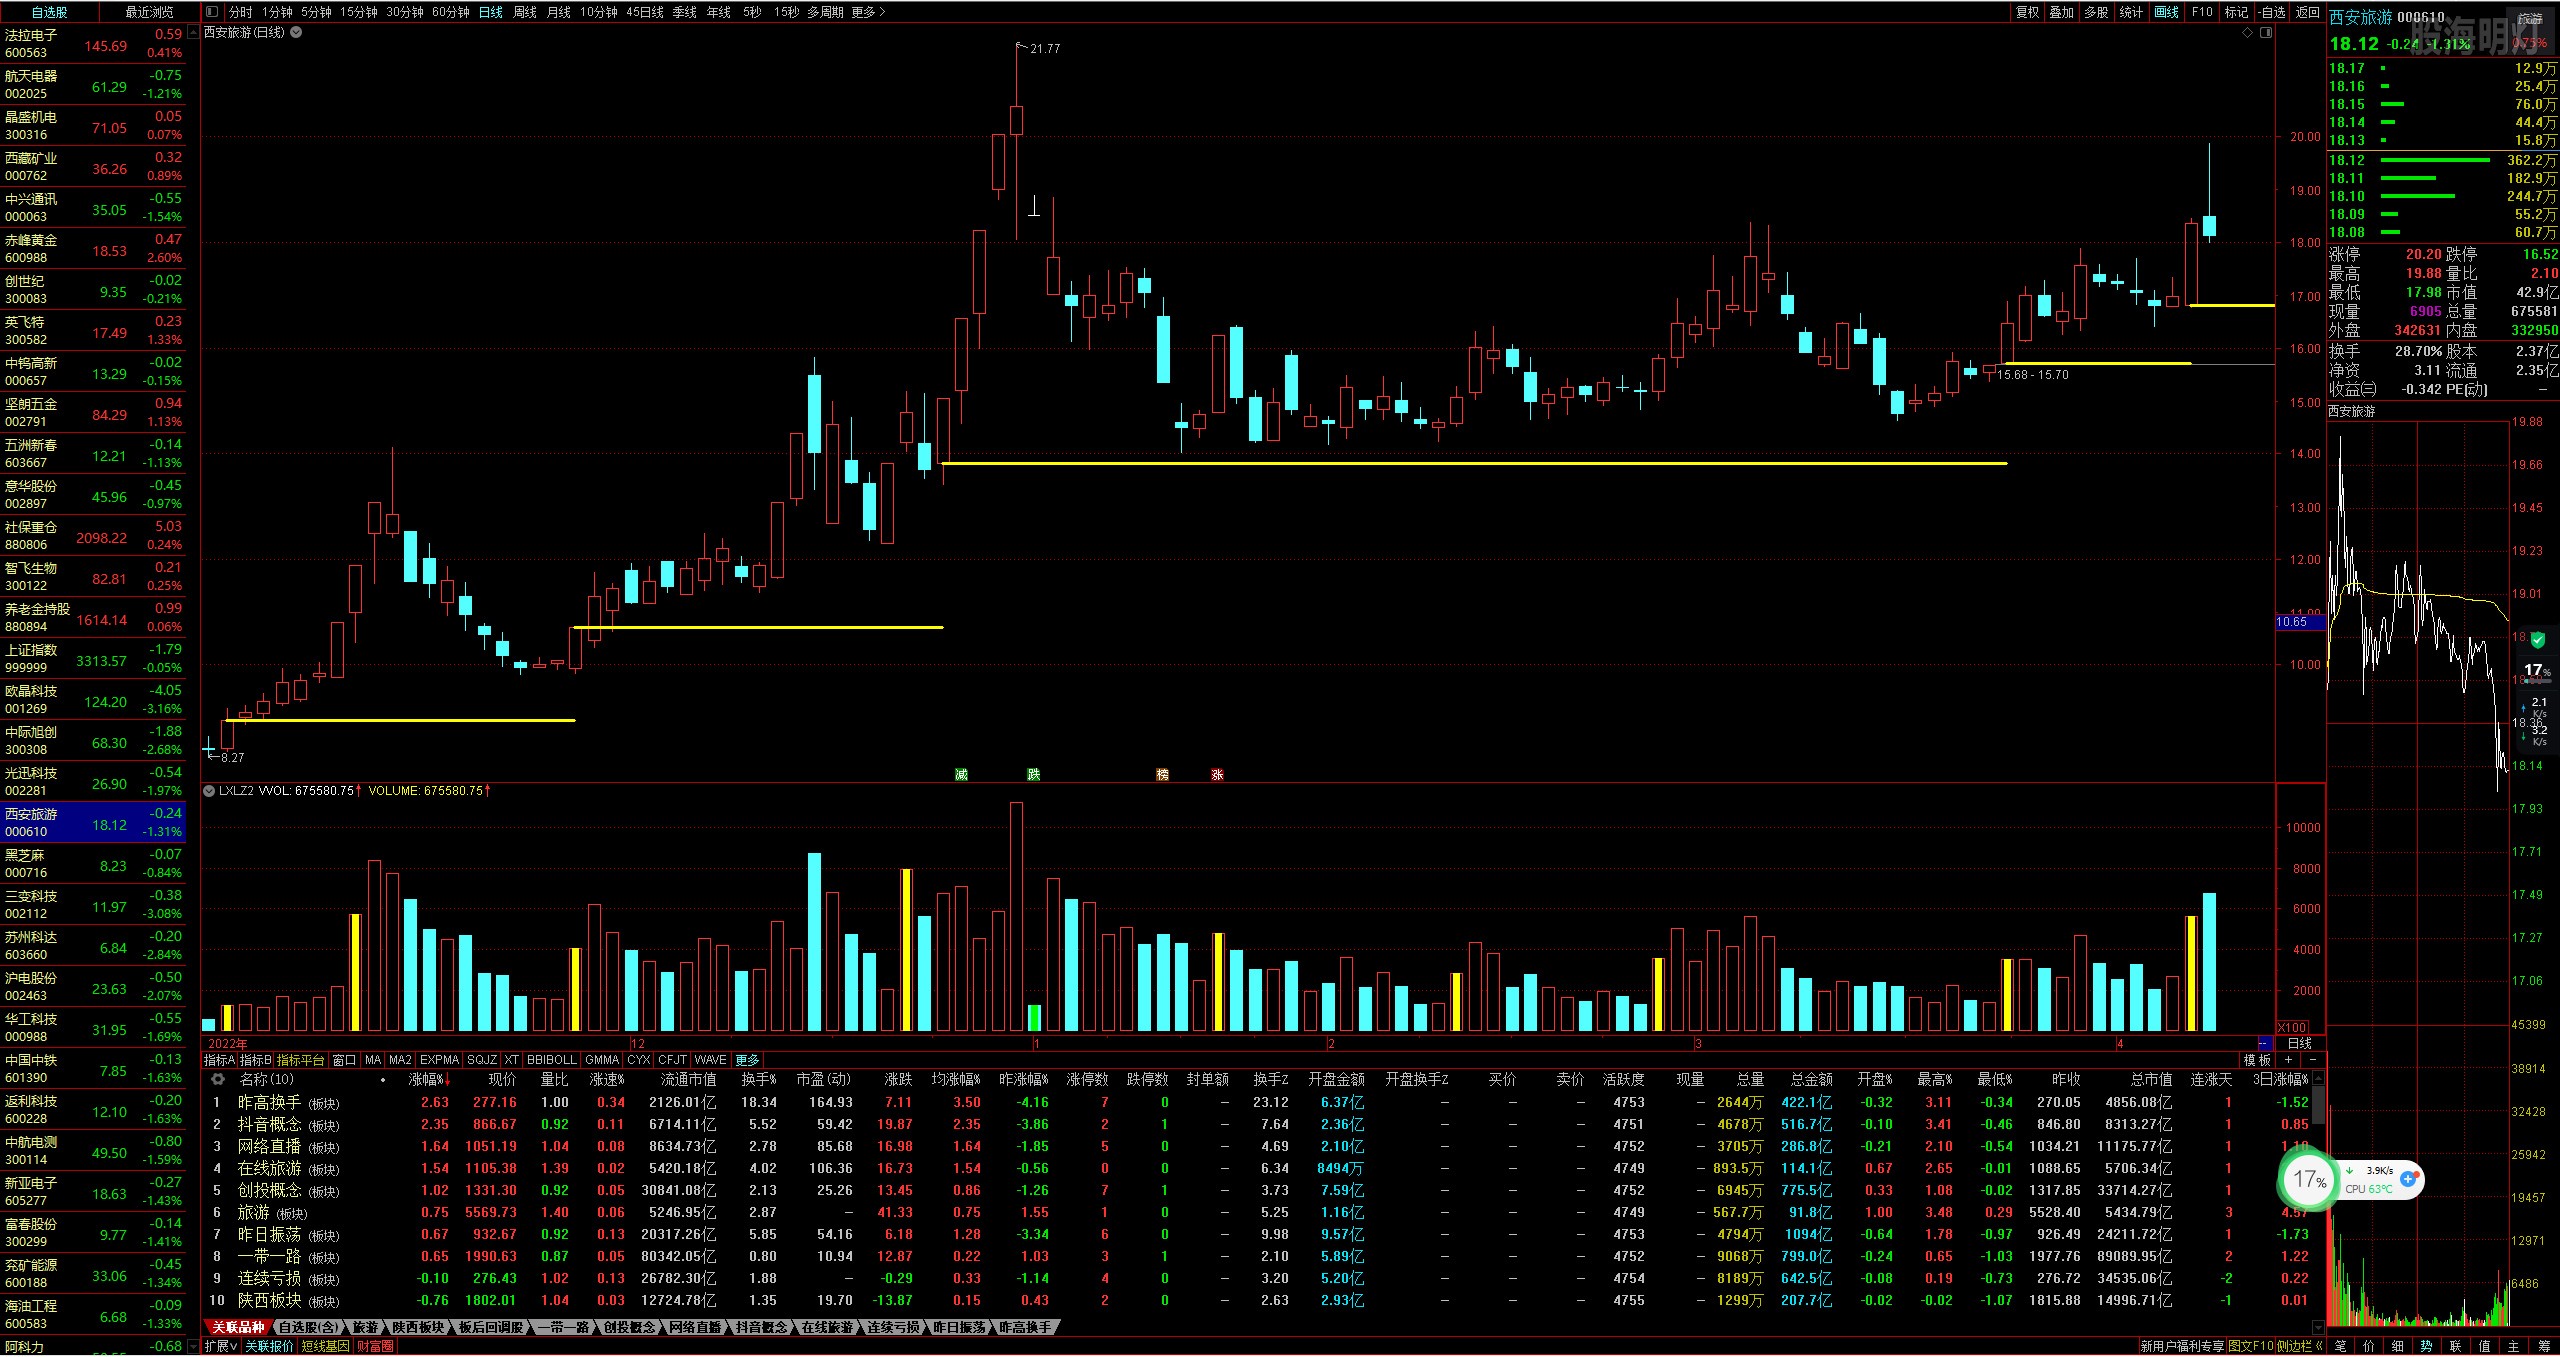2560x1357 pixels.
Task: Open the 统计 statistics tool
Action: (x=2132, y=12)
